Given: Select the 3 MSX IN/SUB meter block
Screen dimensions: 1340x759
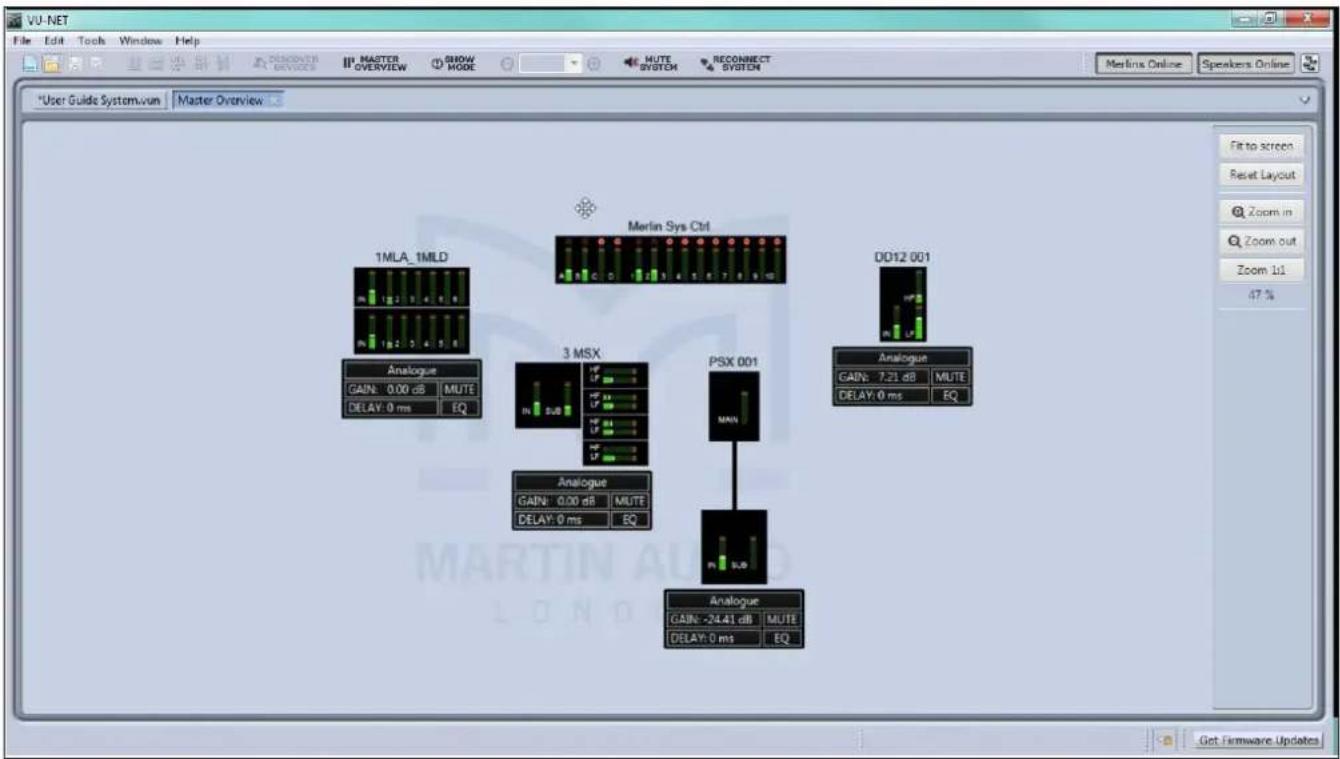Looking at the screenshot, I should (x=548, y=396).
